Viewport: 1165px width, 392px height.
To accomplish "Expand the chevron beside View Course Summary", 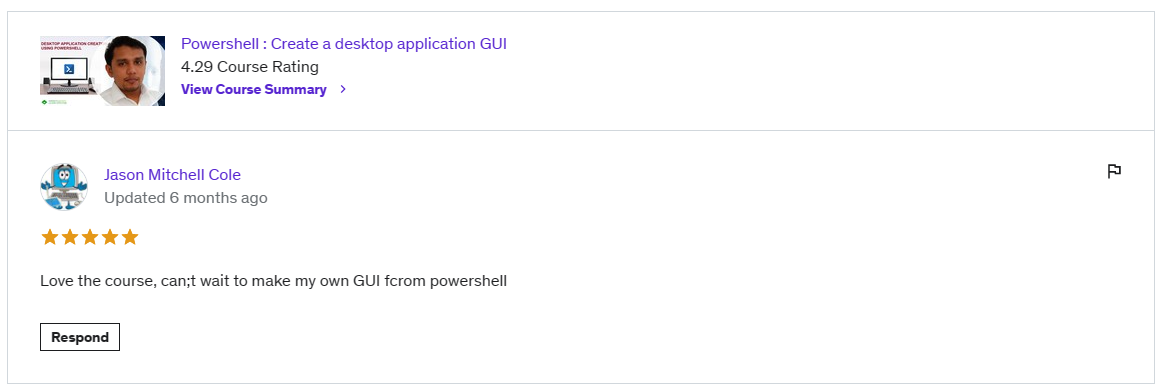I will 343,89.
